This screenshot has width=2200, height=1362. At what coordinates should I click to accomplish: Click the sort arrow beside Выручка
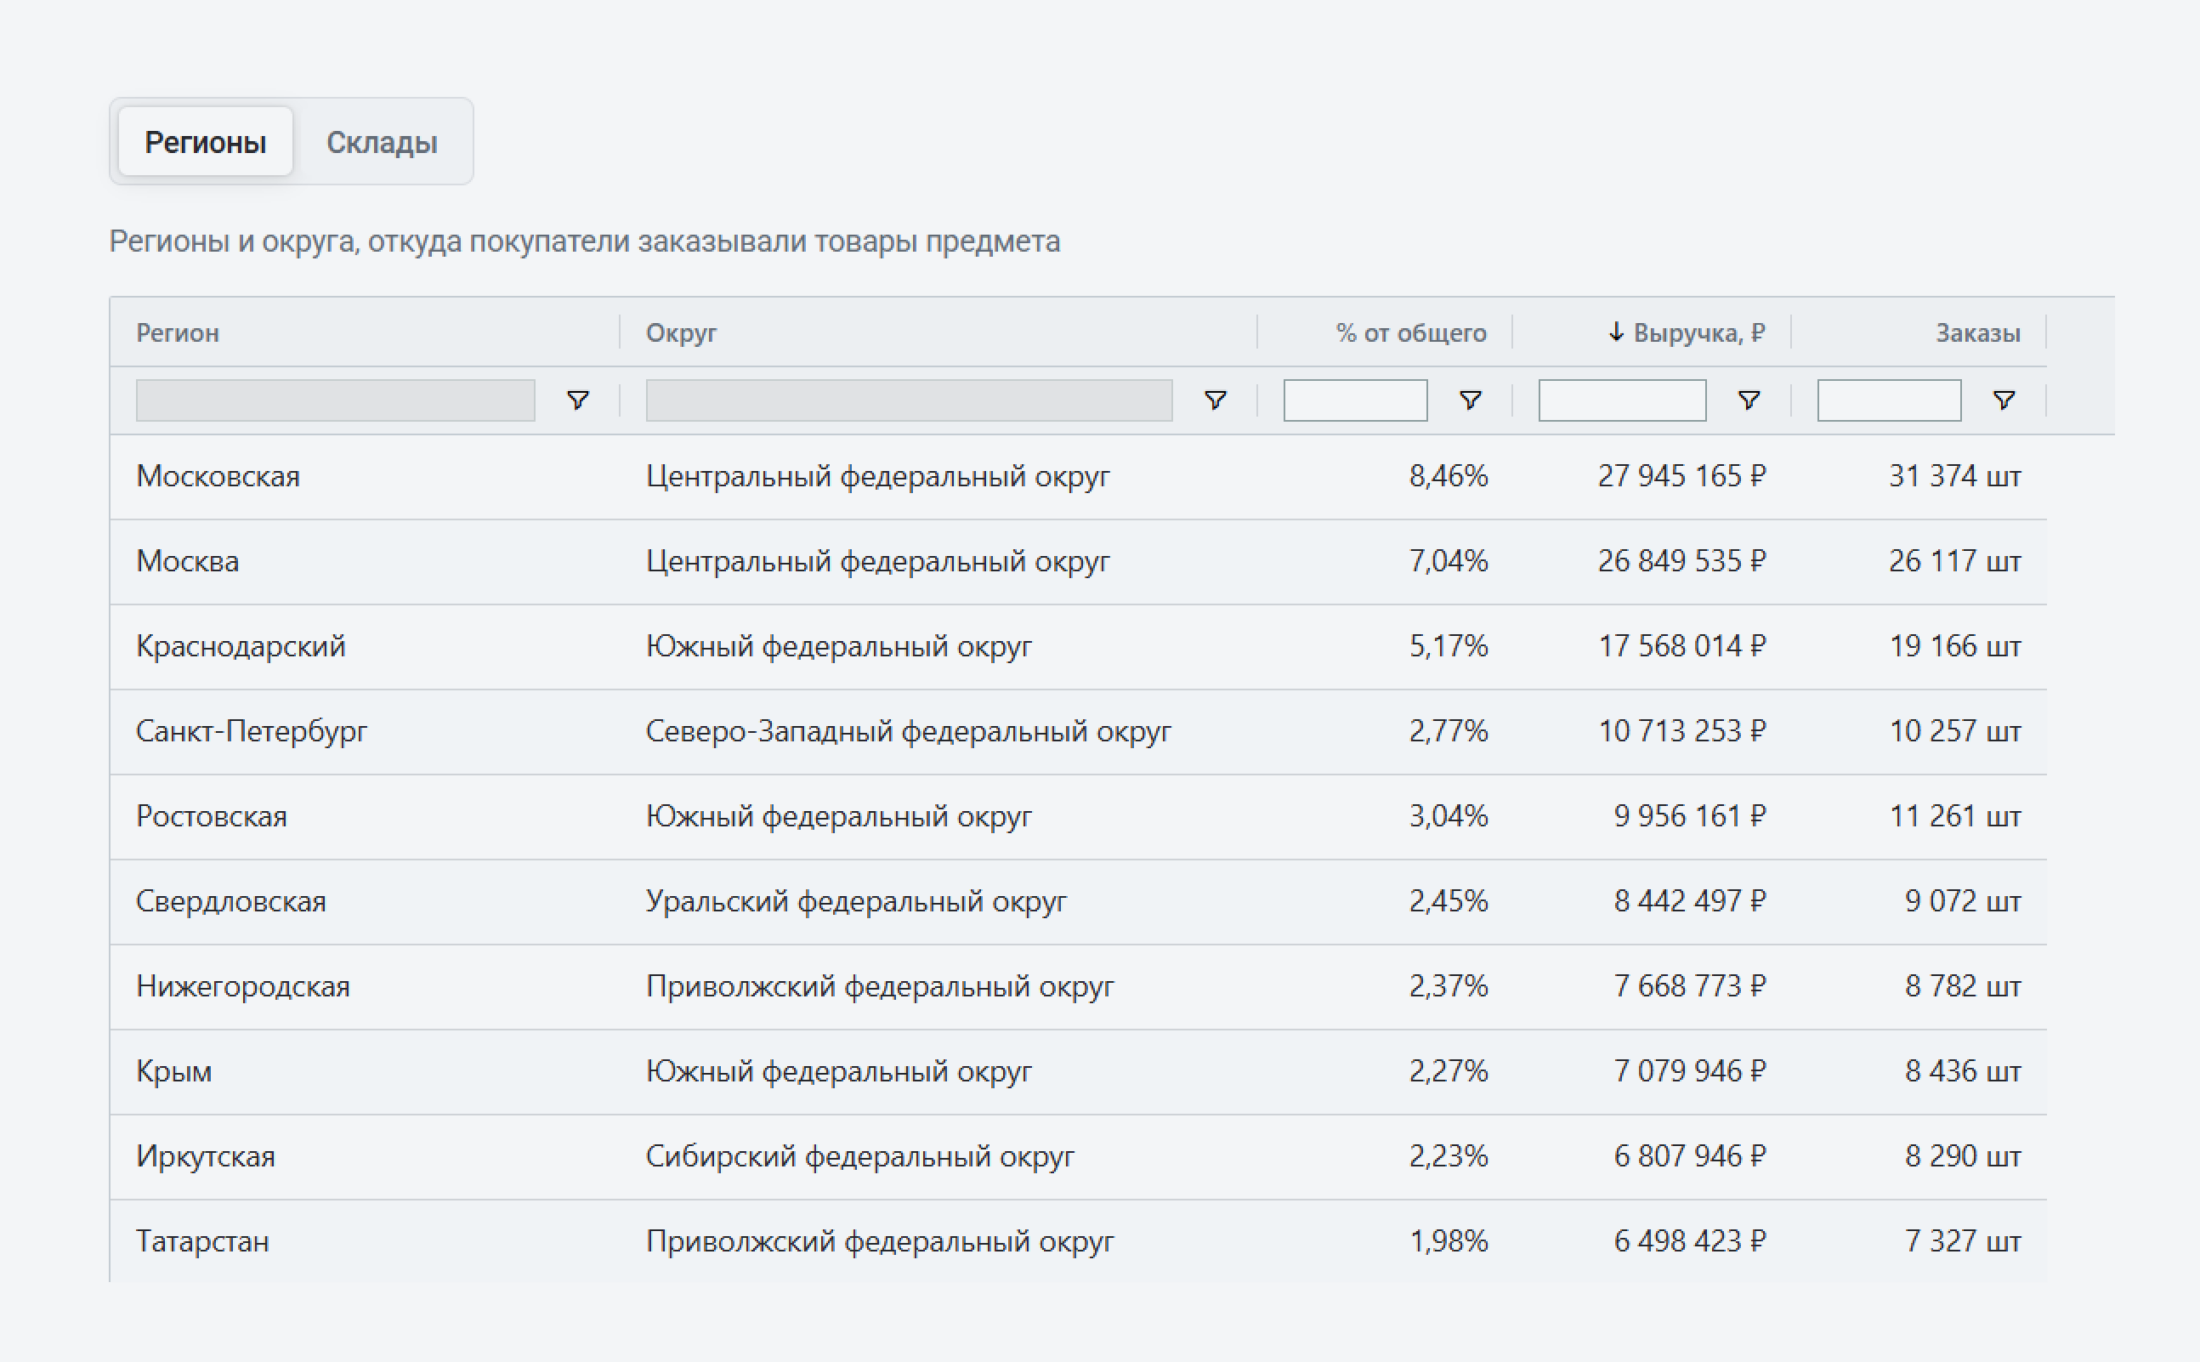[1616, 332]
